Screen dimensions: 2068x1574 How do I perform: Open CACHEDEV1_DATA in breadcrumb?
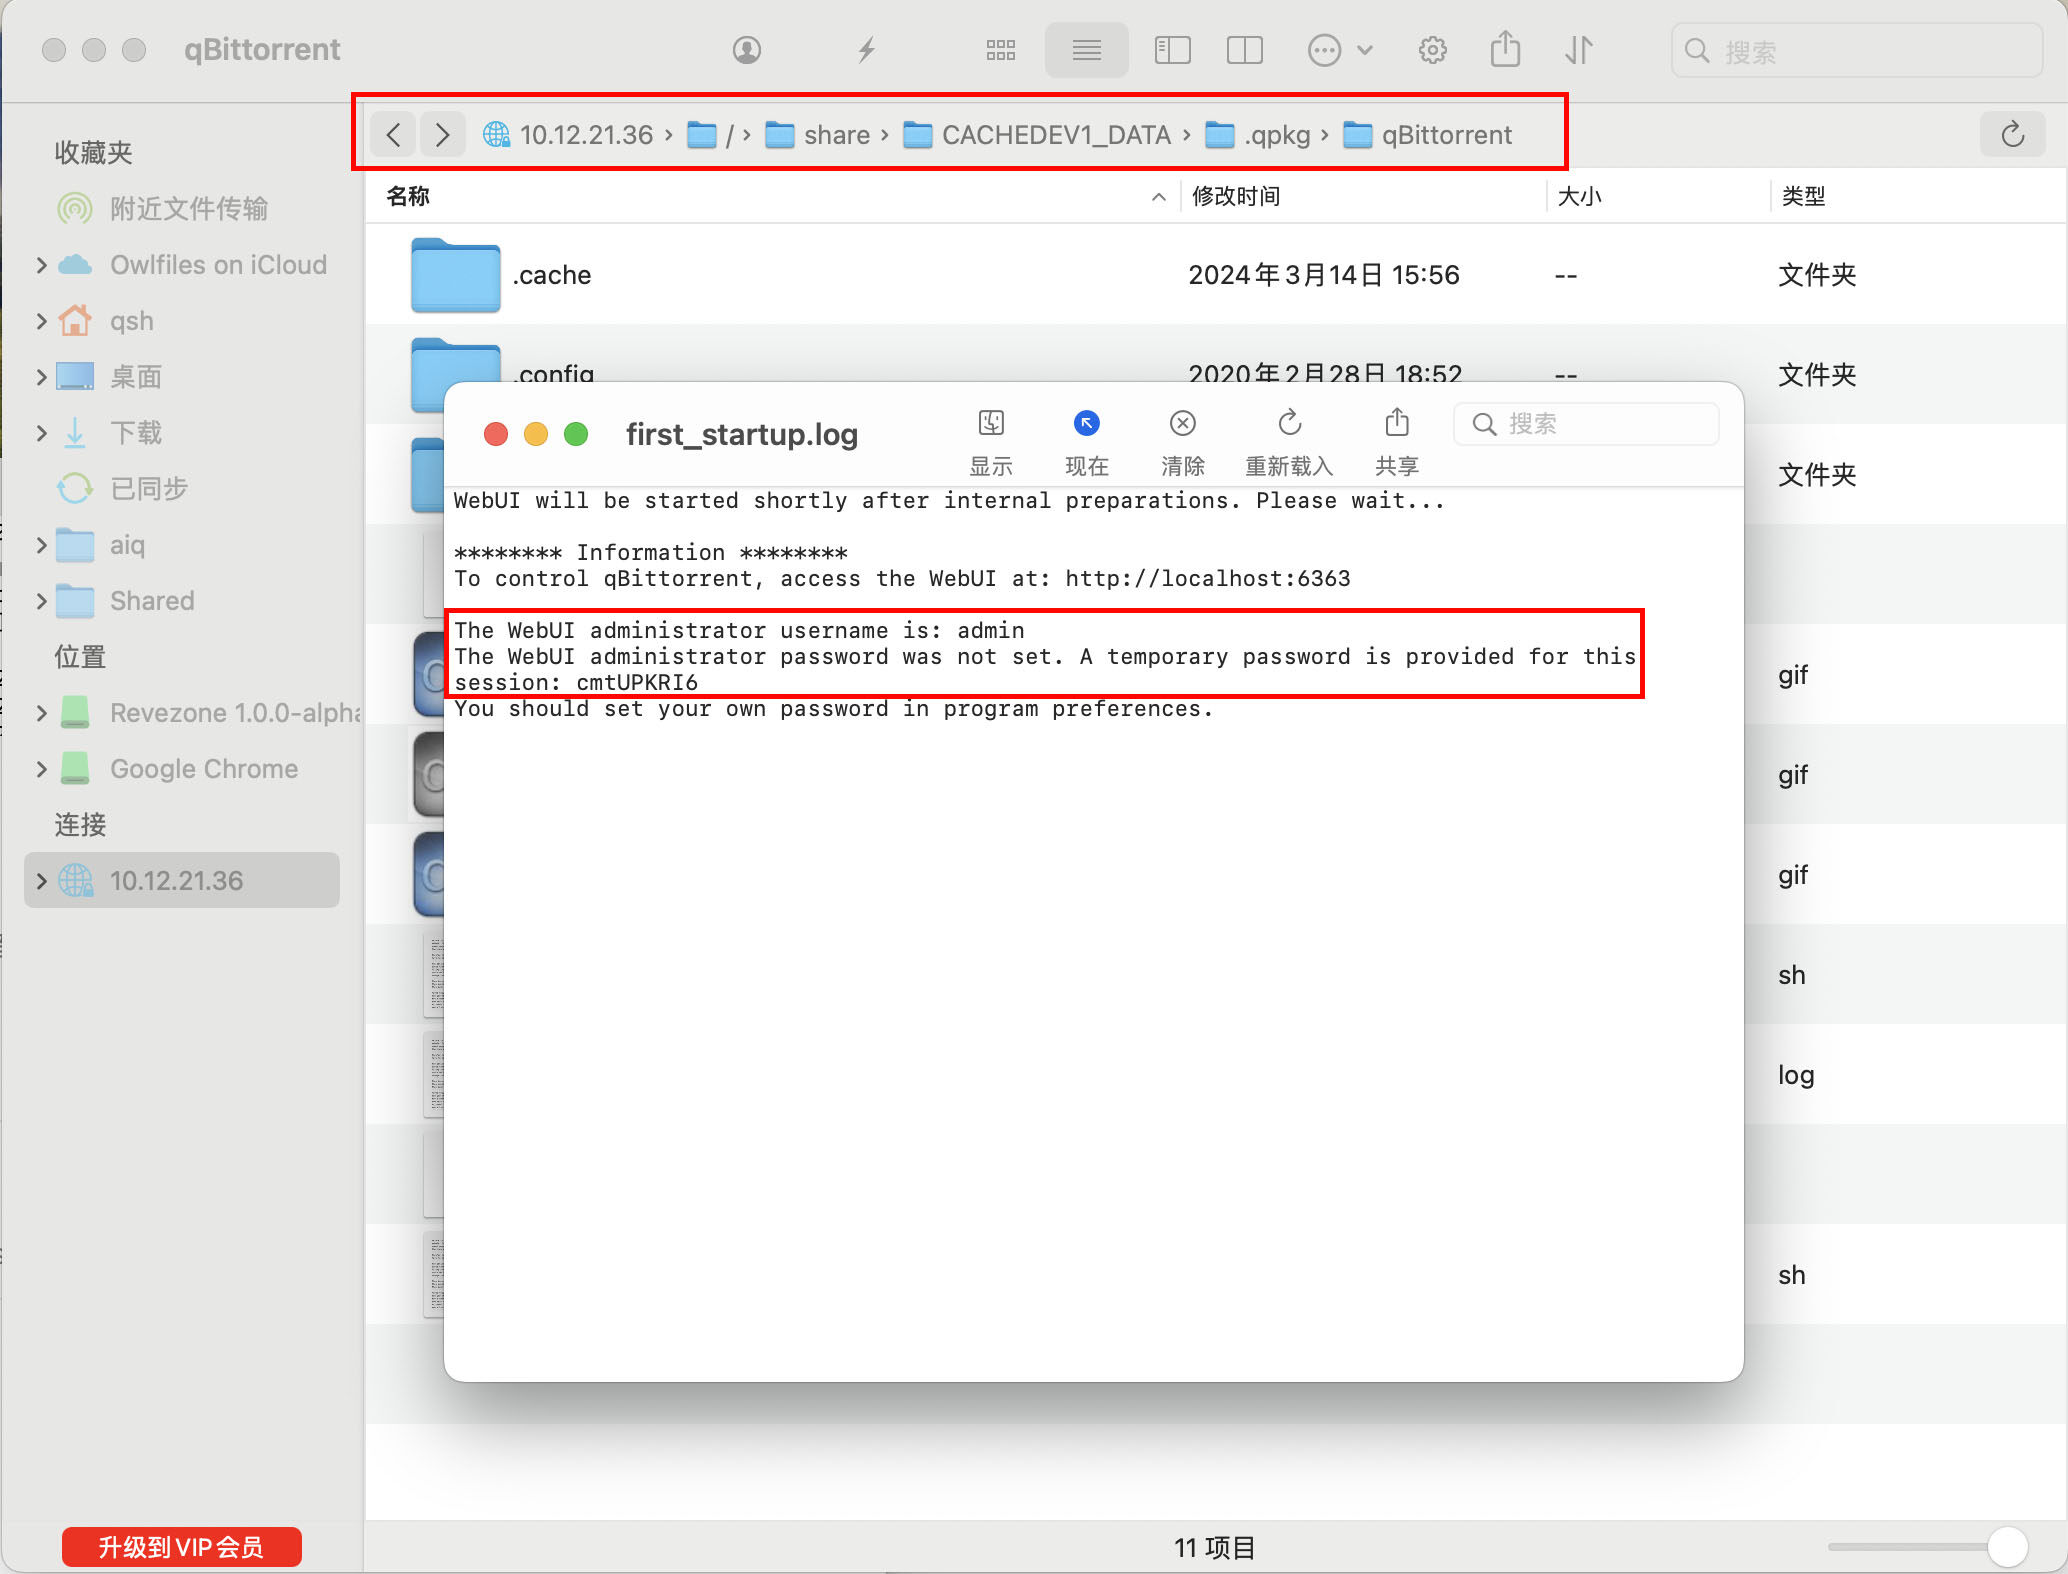click(1037, 135)
